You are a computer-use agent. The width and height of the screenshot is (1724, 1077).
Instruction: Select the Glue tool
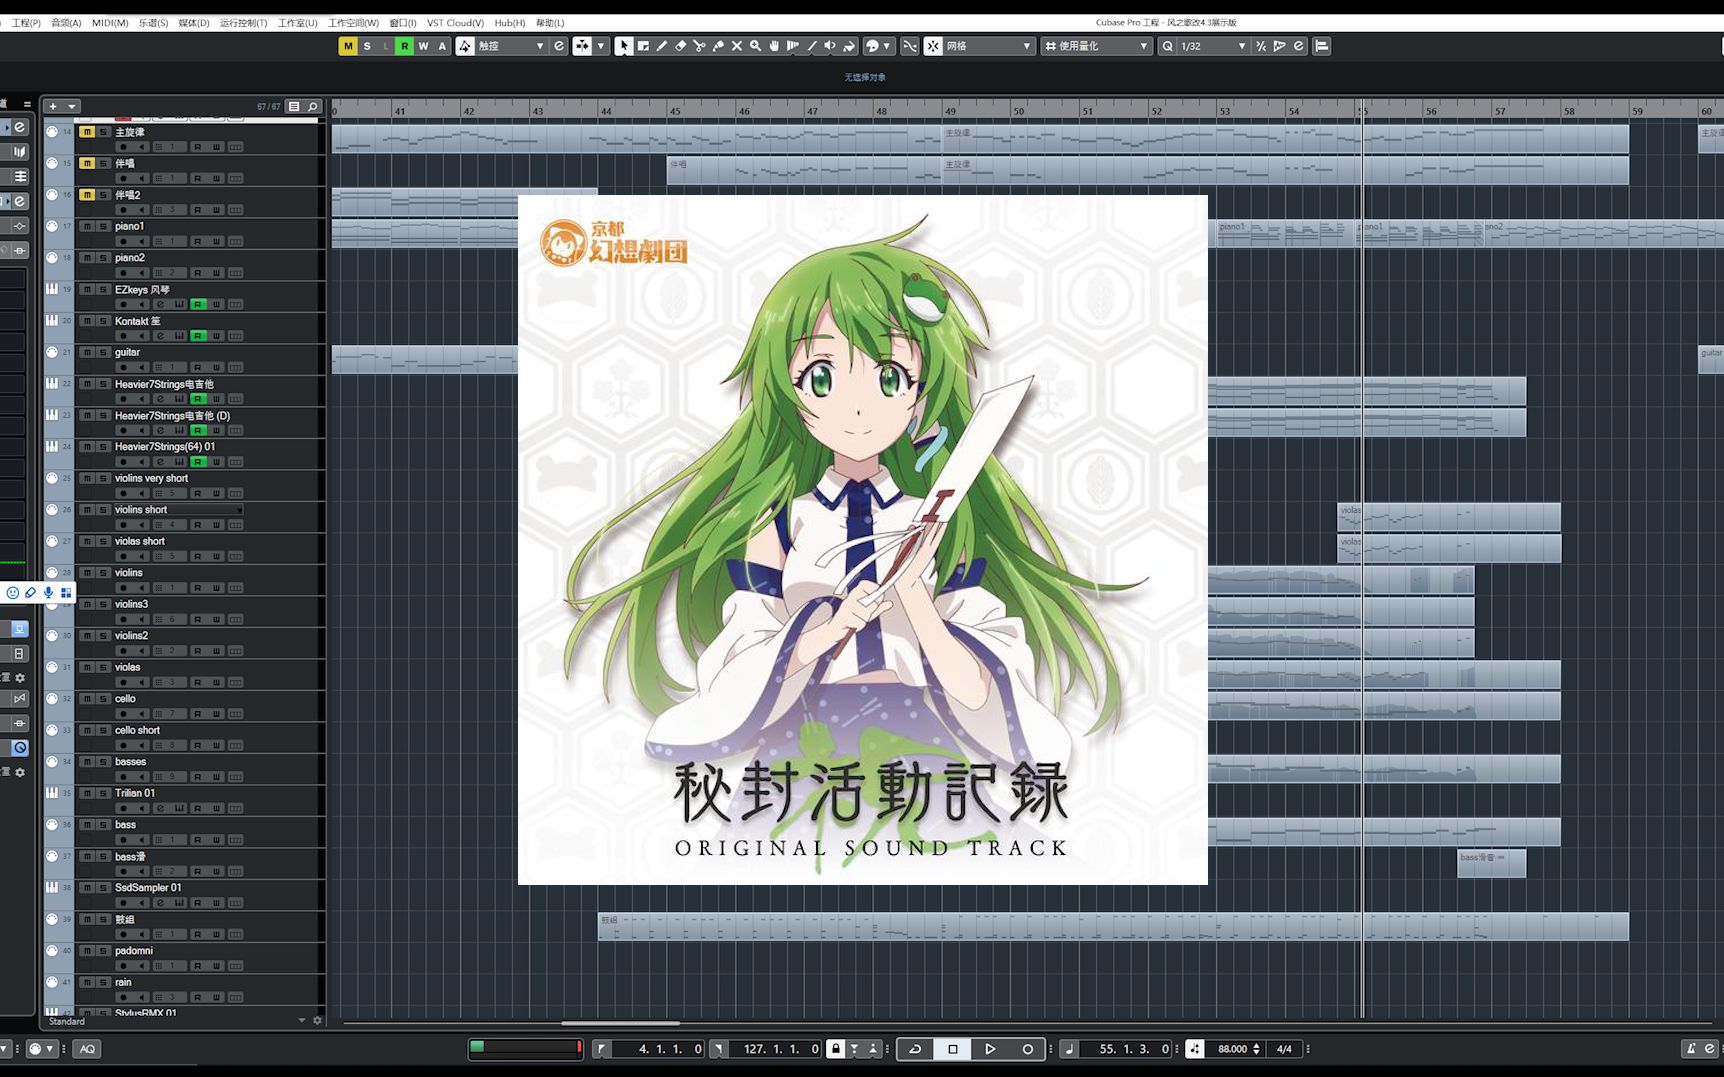(x=718, y=46)
